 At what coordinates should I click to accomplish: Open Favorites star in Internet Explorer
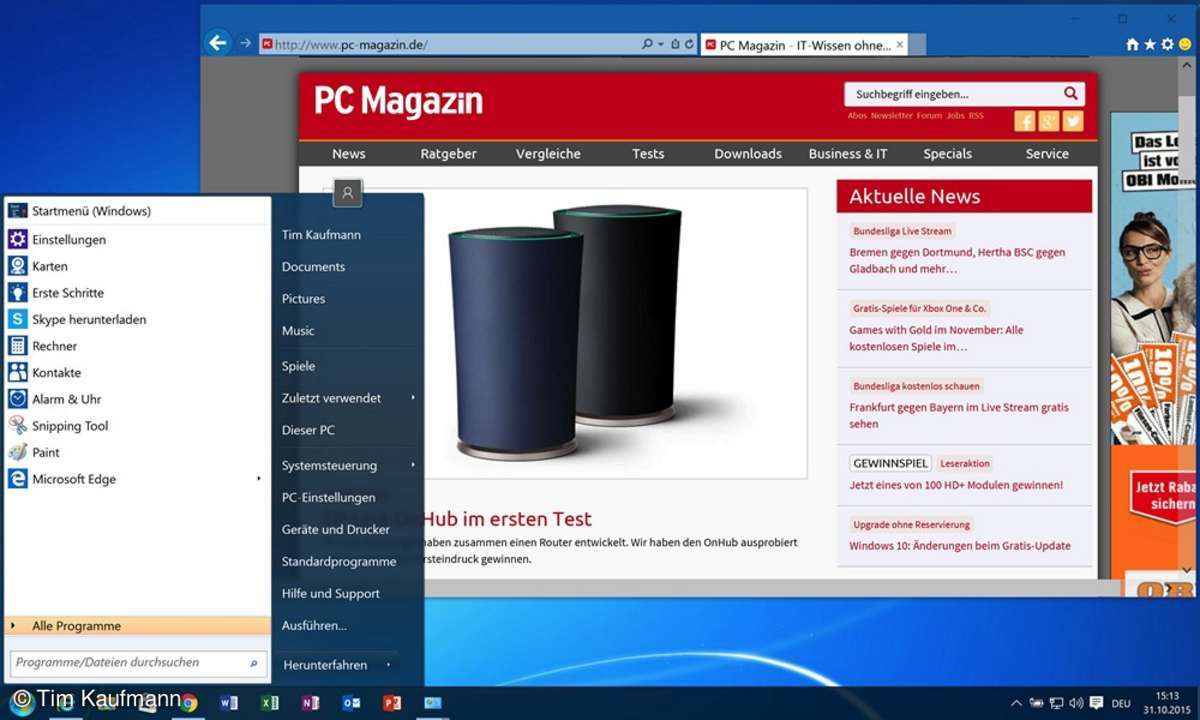coord(1150,44)
